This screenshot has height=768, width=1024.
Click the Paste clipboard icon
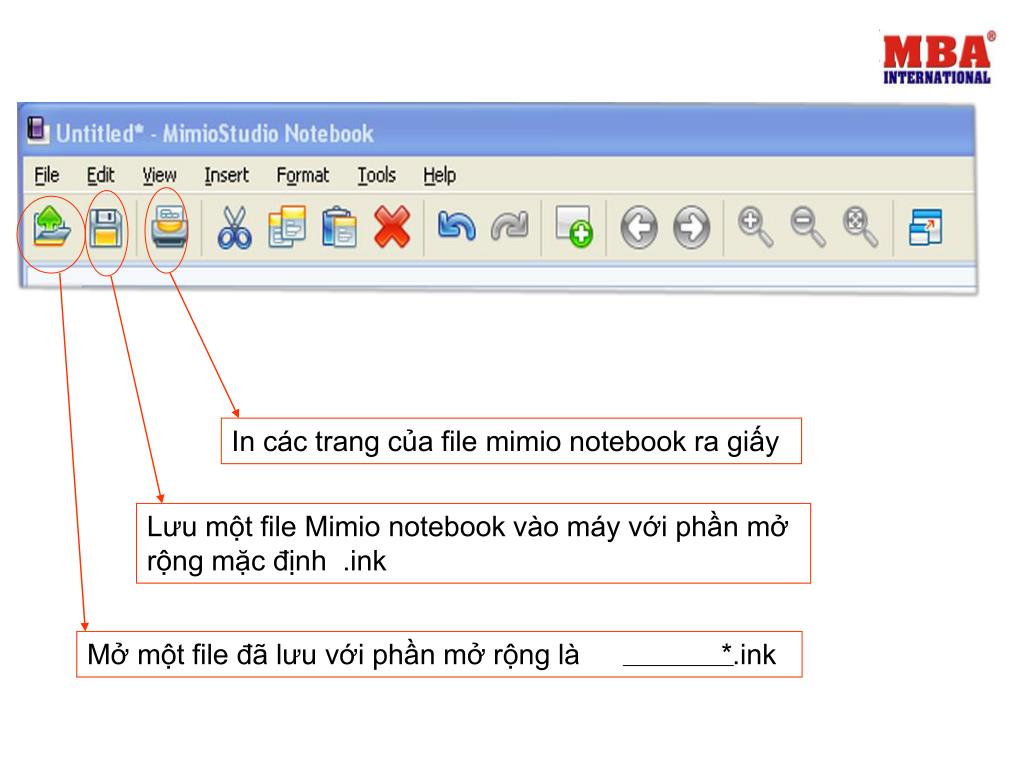pyautogui.click(x=340, y=227)
